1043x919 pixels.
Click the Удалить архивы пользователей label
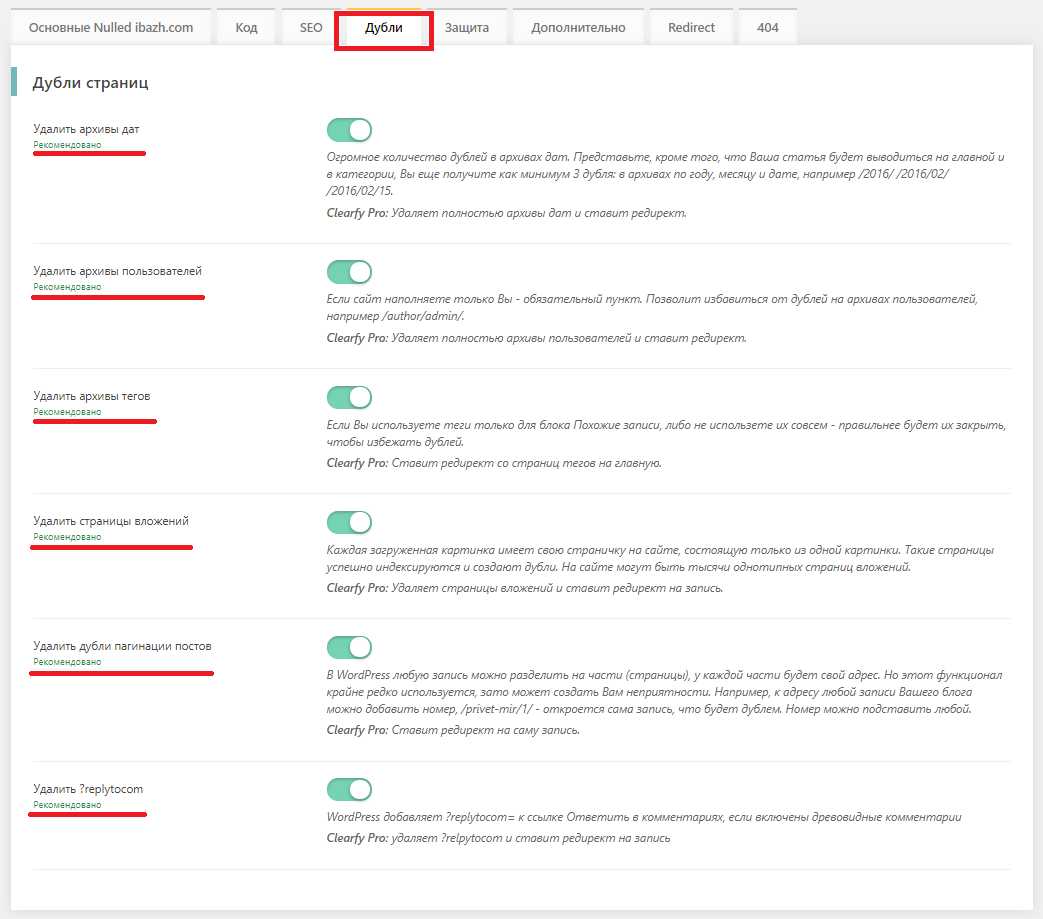coord(118,271)
